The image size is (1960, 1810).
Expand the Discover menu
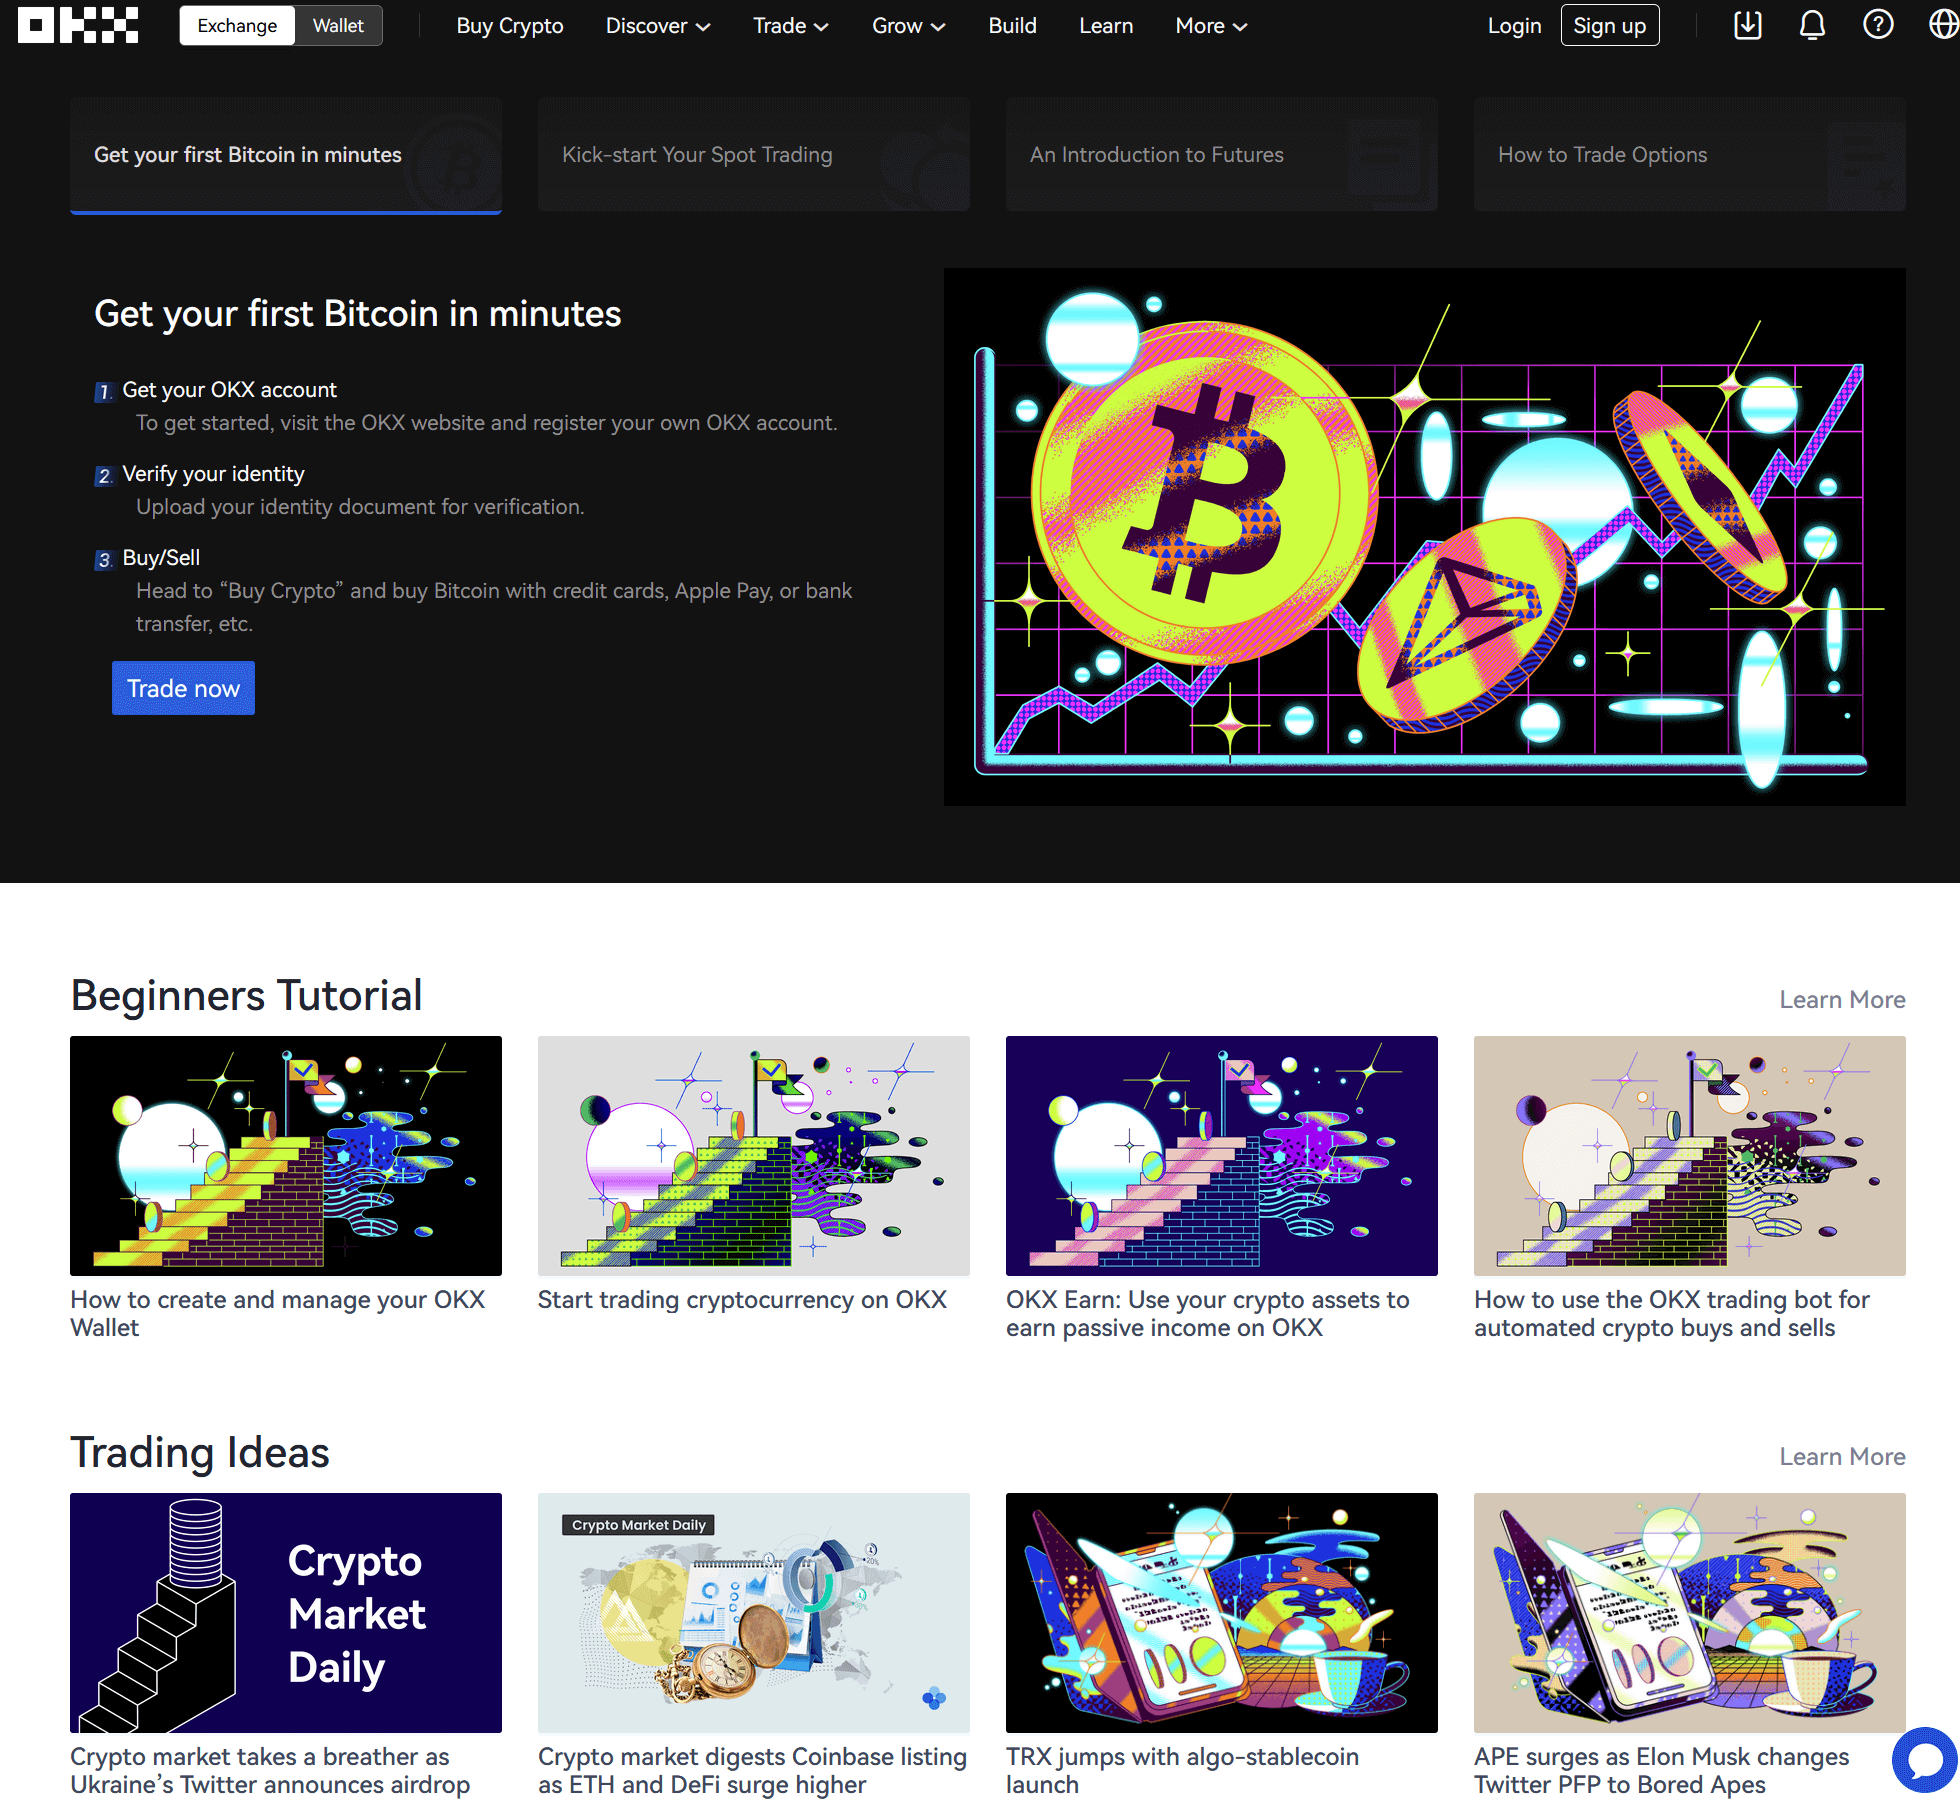click(658, 26)
